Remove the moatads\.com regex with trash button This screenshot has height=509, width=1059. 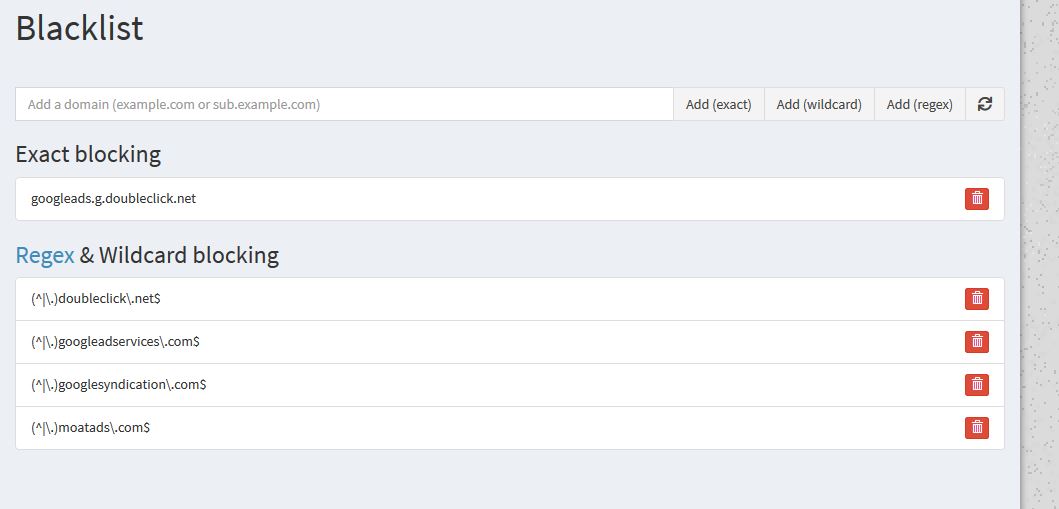click(977, 427)
